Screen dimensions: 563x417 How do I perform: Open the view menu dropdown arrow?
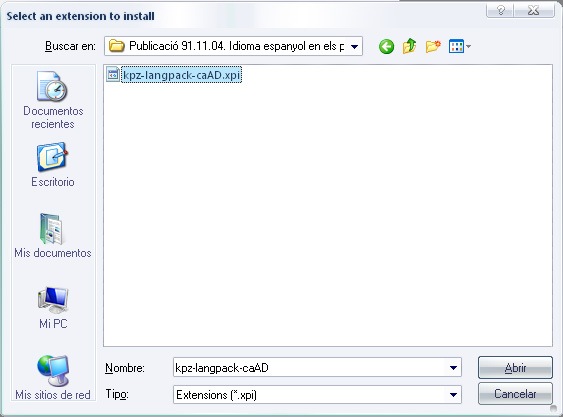tap(468, 46)
